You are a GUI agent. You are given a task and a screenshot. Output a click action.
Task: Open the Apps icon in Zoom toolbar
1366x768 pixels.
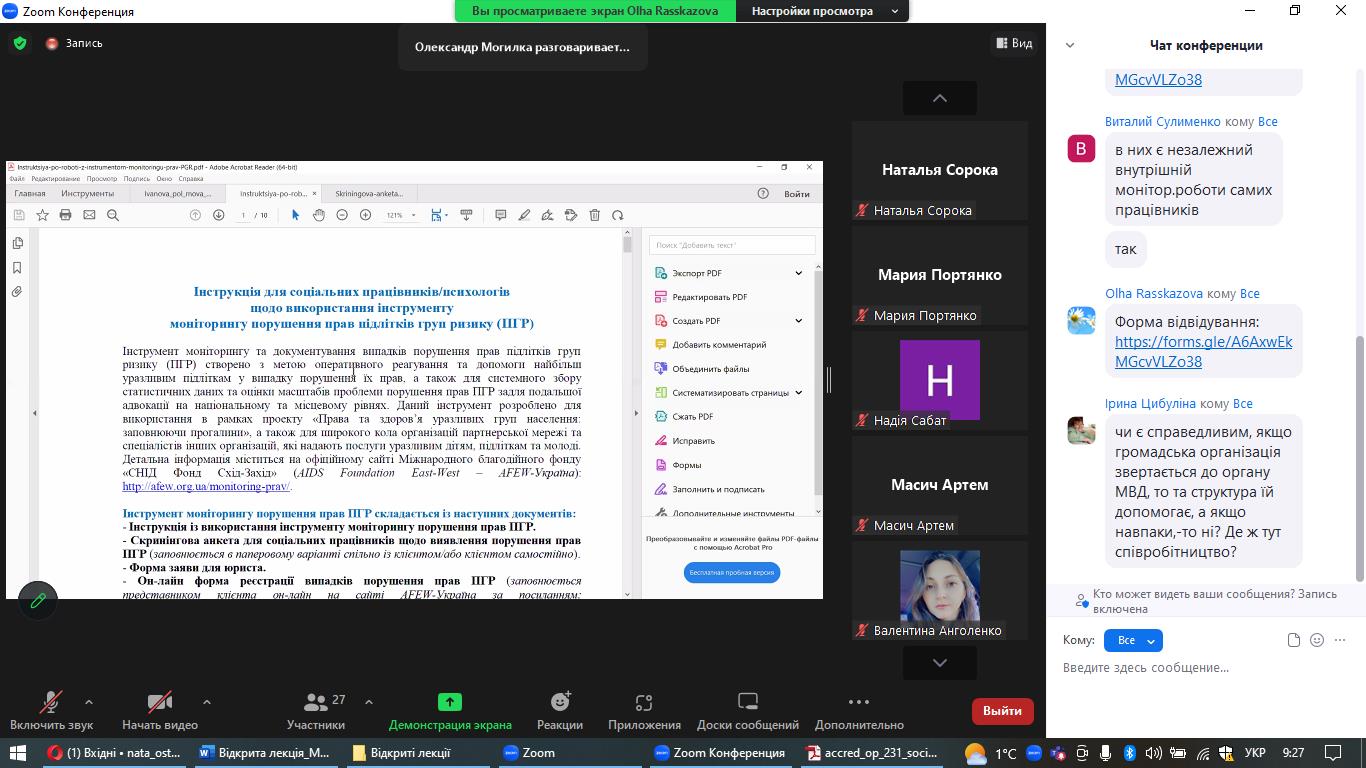point(644,703)
